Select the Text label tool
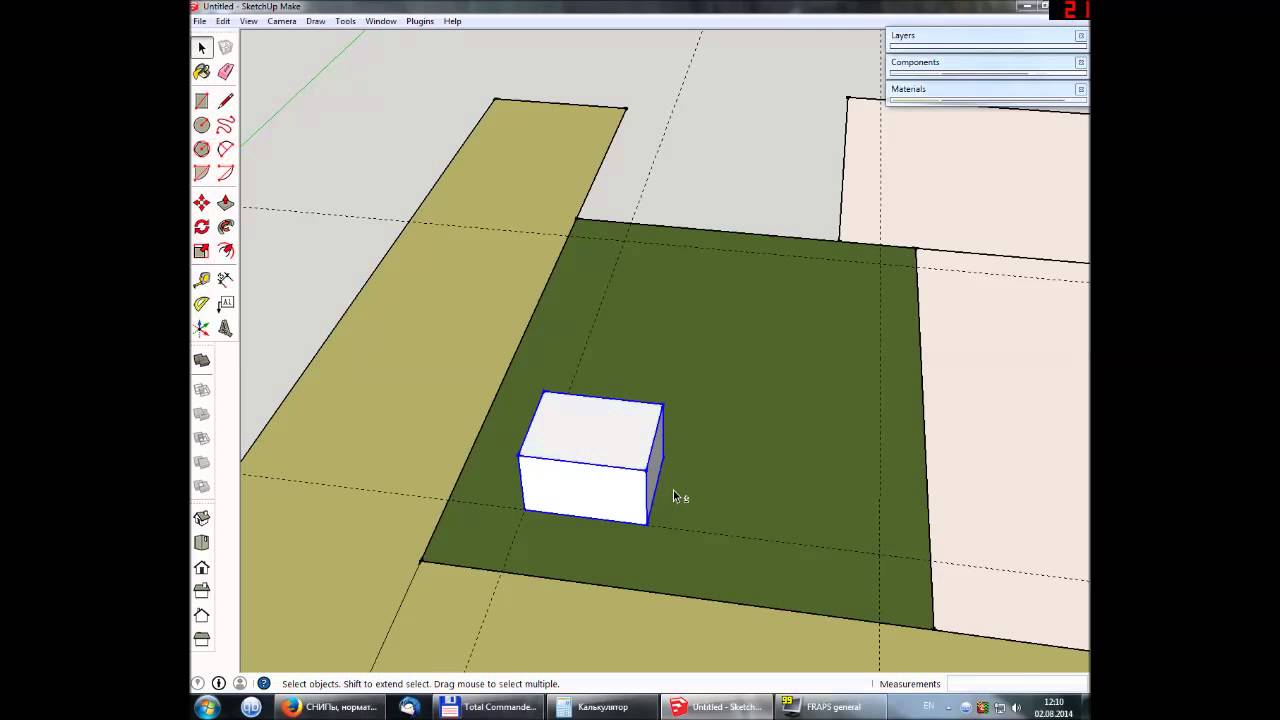1280x720 pixels. [226, 304]
